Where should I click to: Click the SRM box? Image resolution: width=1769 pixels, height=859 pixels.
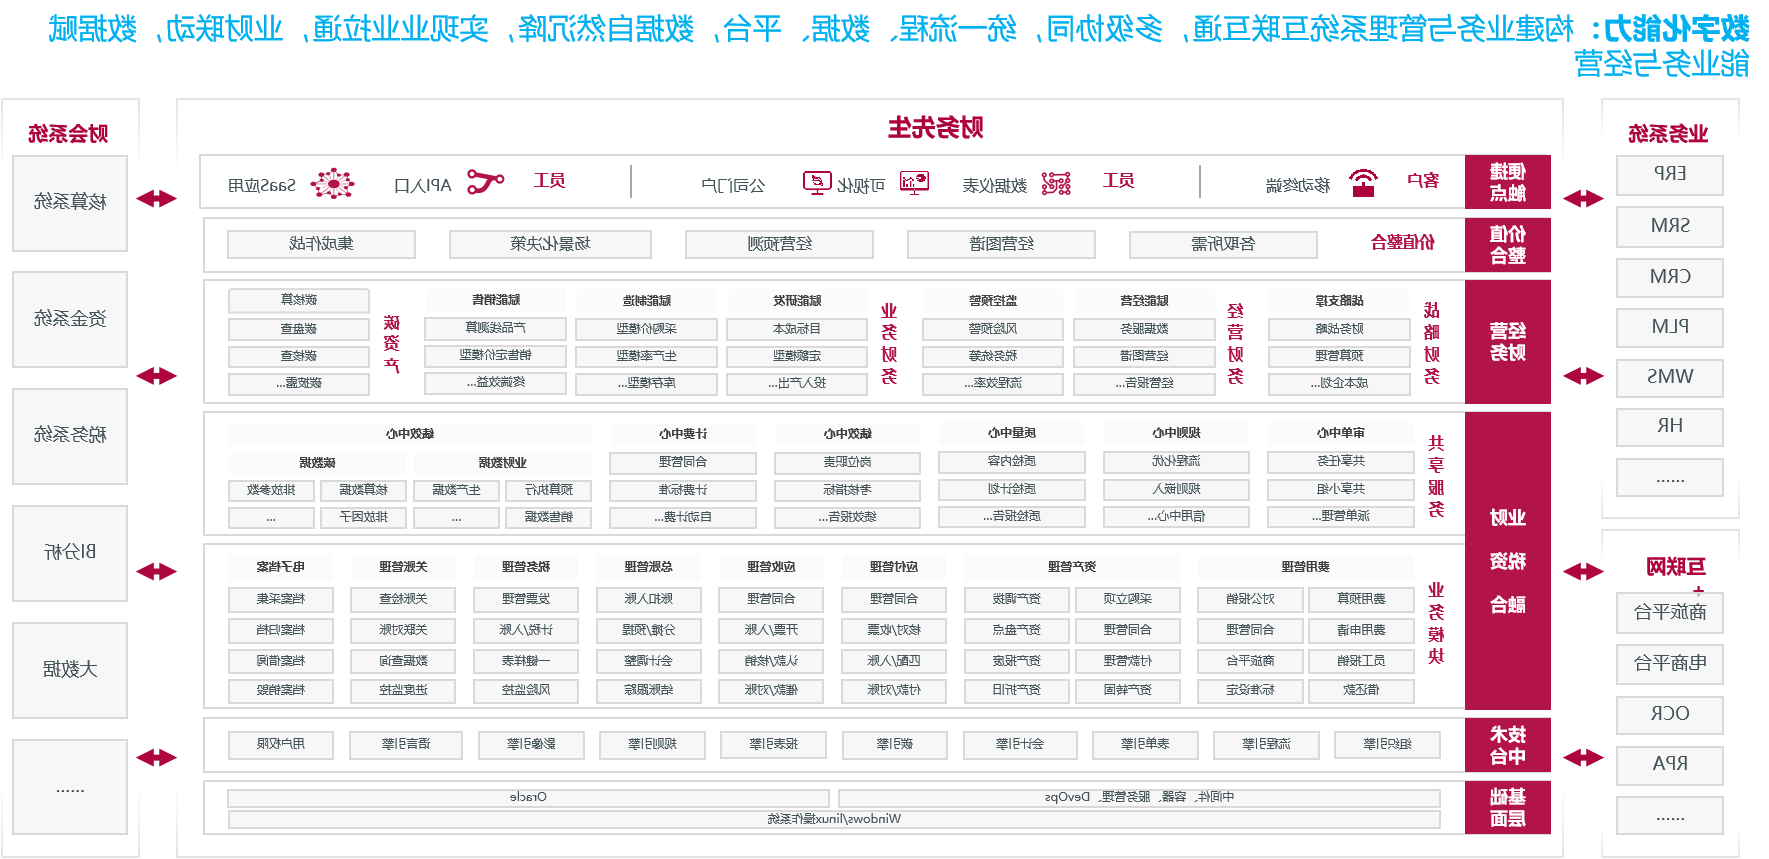(1670, 226)
